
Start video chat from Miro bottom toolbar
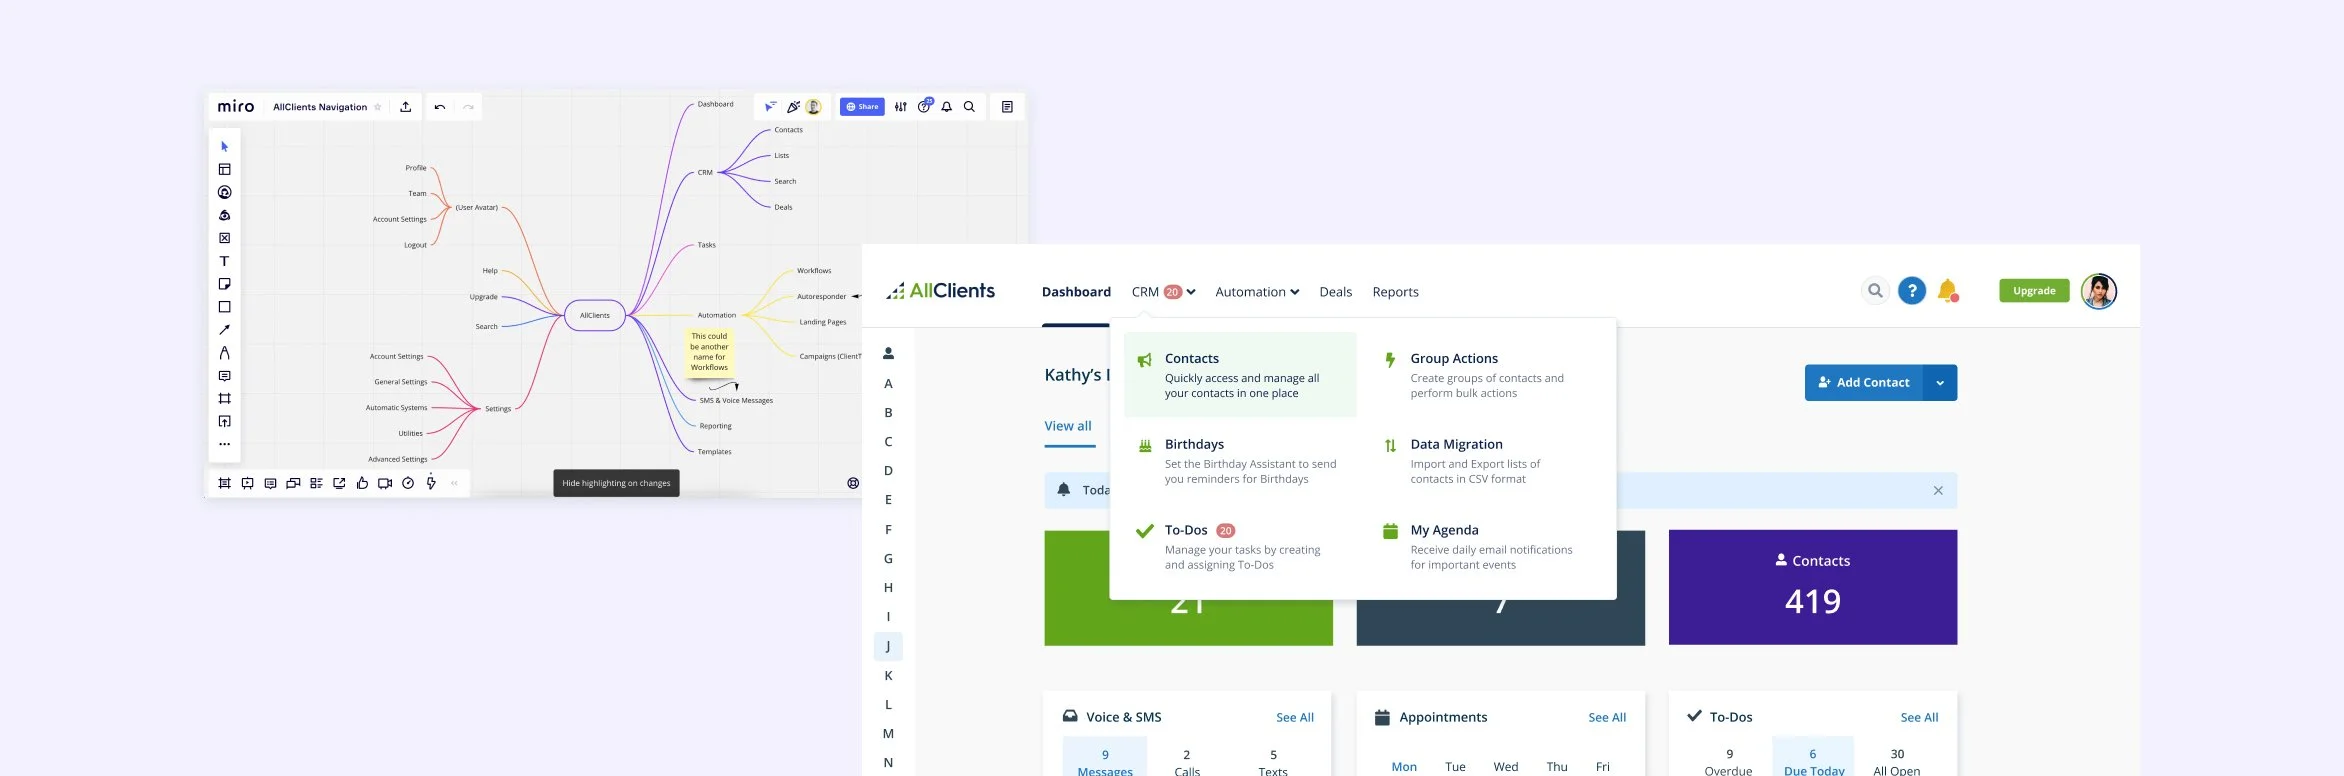click(x=385, y=483)
